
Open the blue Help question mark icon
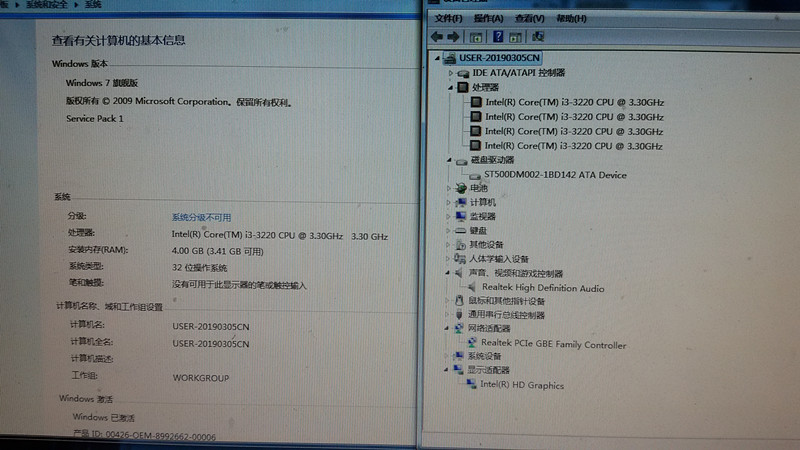click(x=498, y=37)
